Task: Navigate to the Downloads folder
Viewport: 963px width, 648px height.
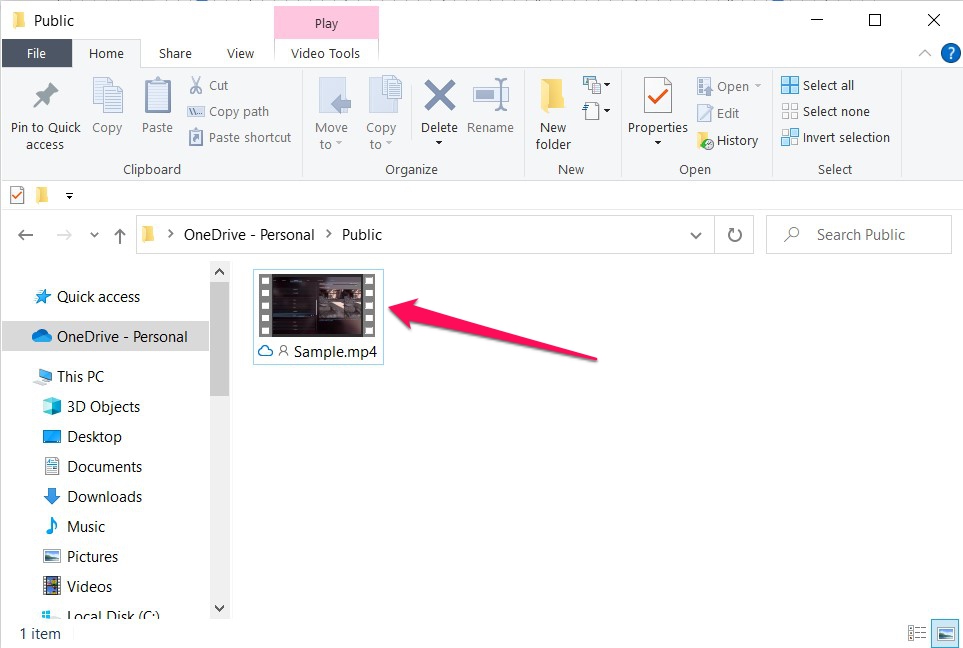Action: click(x=102, y=496)
